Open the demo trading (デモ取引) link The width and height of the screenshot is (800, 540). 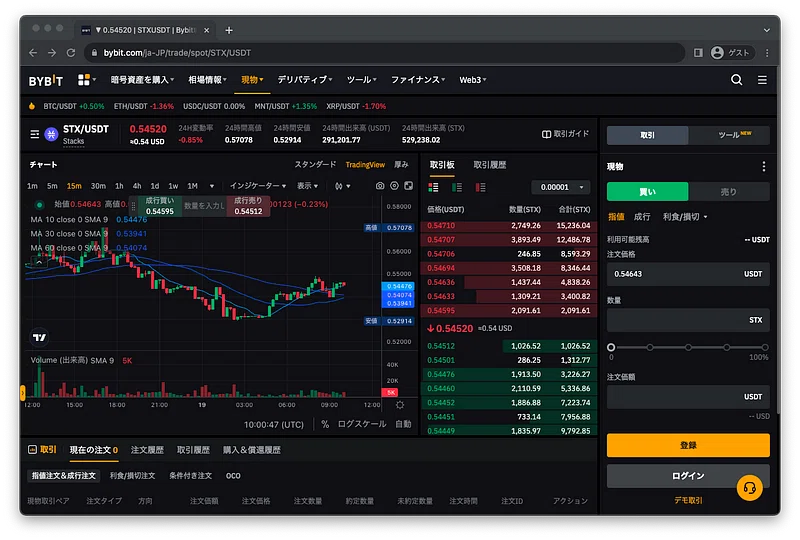[x=688, y=501]
